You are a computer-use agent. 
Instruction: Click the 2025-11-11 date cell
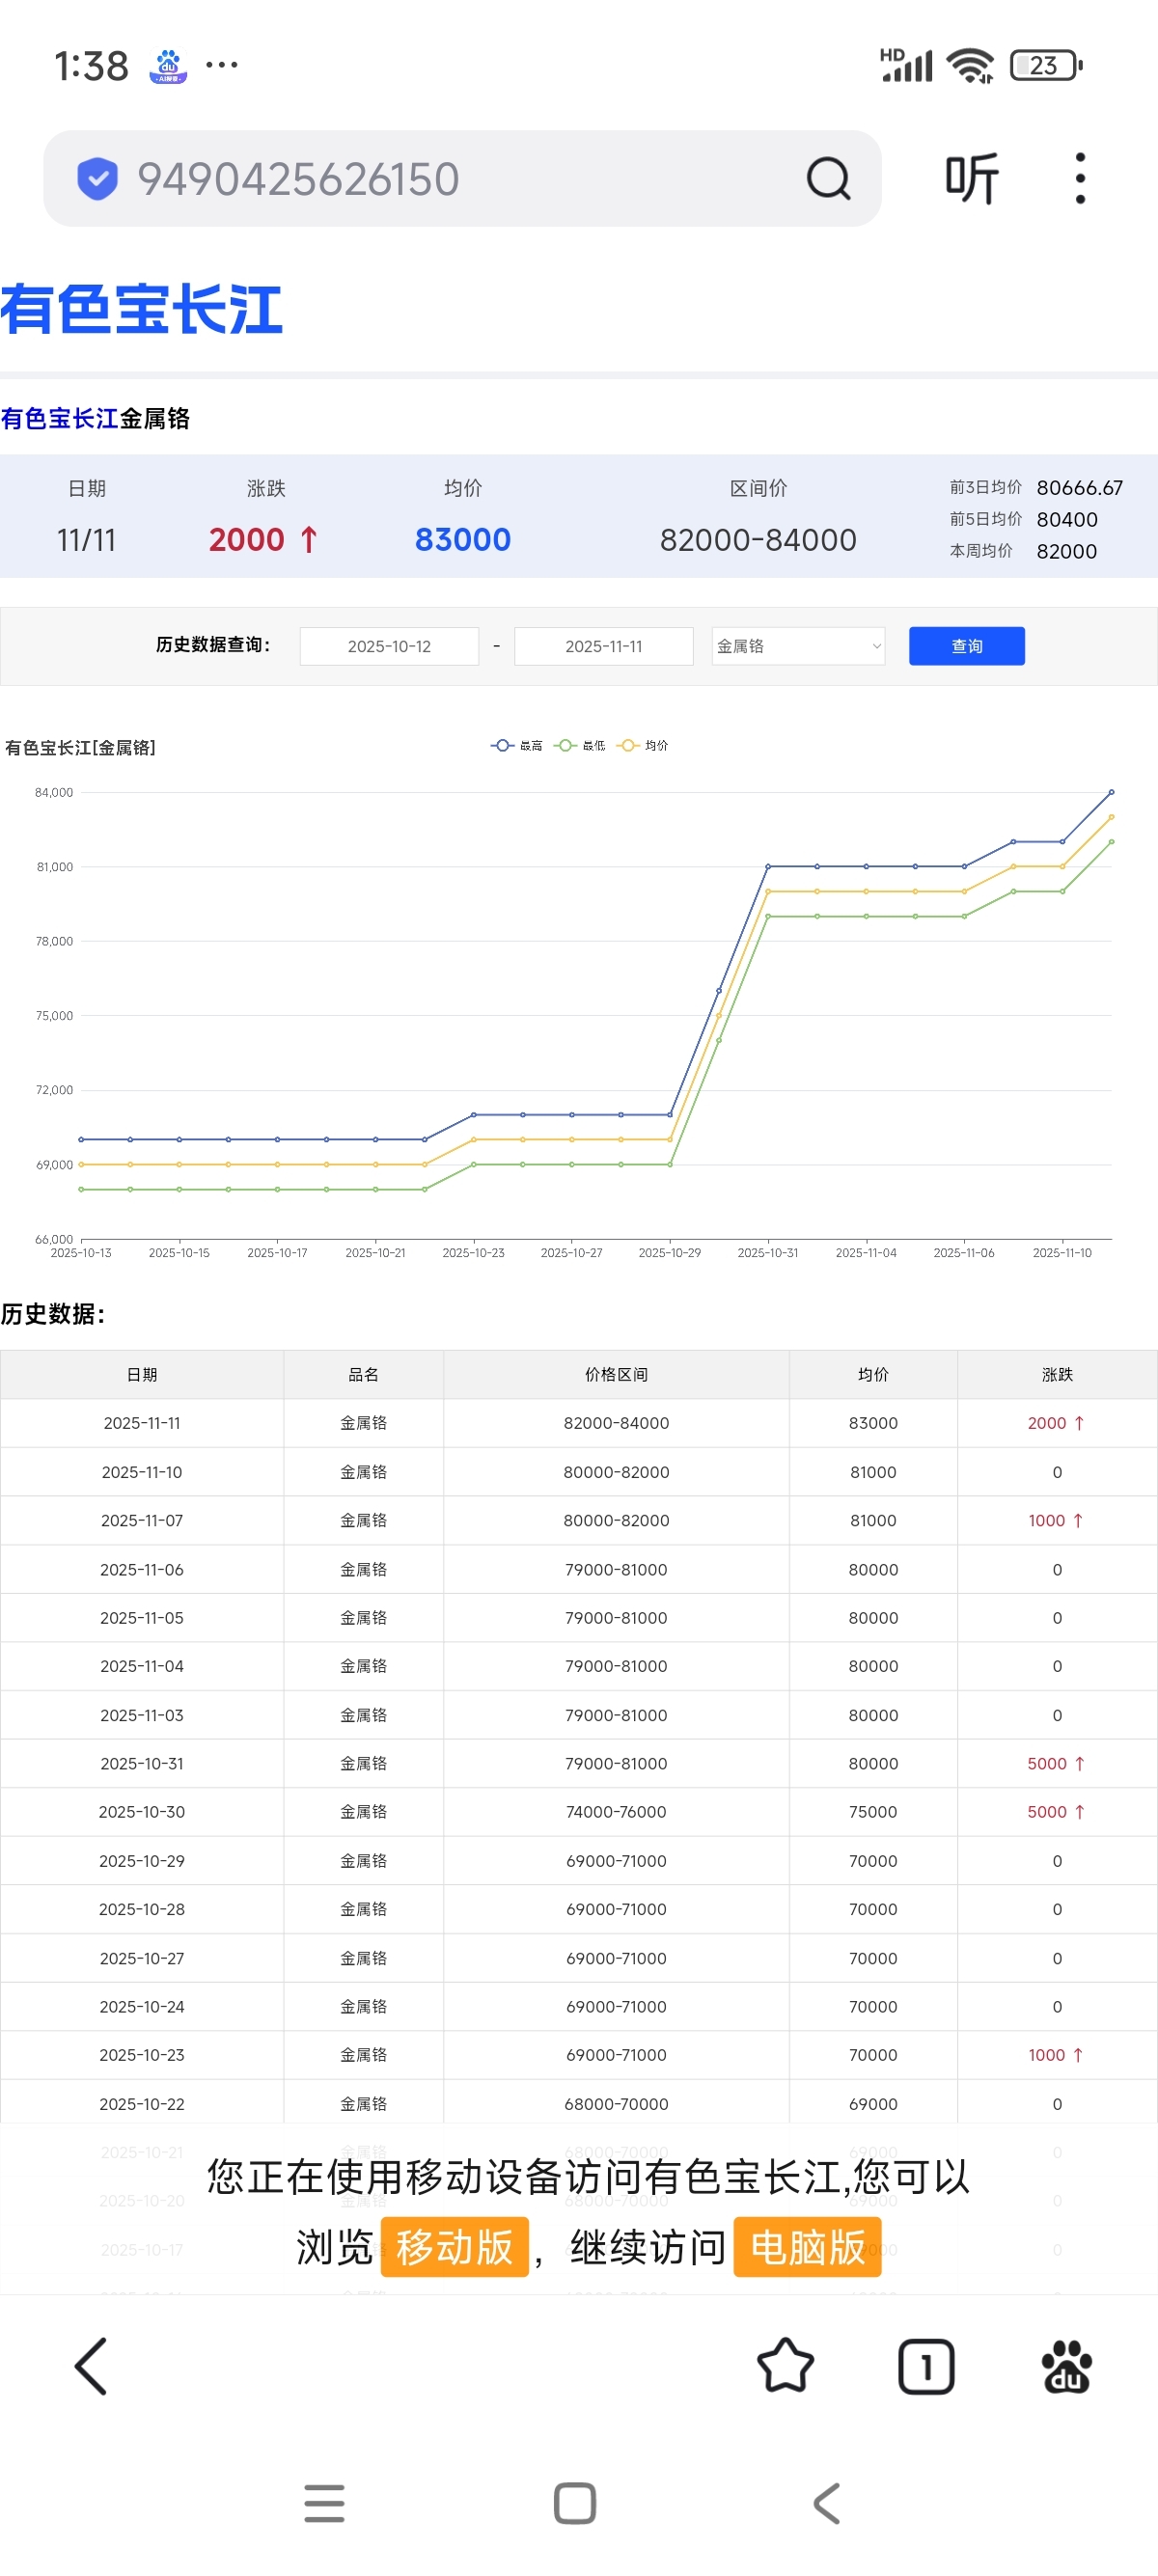click(x=142, y=1423)
